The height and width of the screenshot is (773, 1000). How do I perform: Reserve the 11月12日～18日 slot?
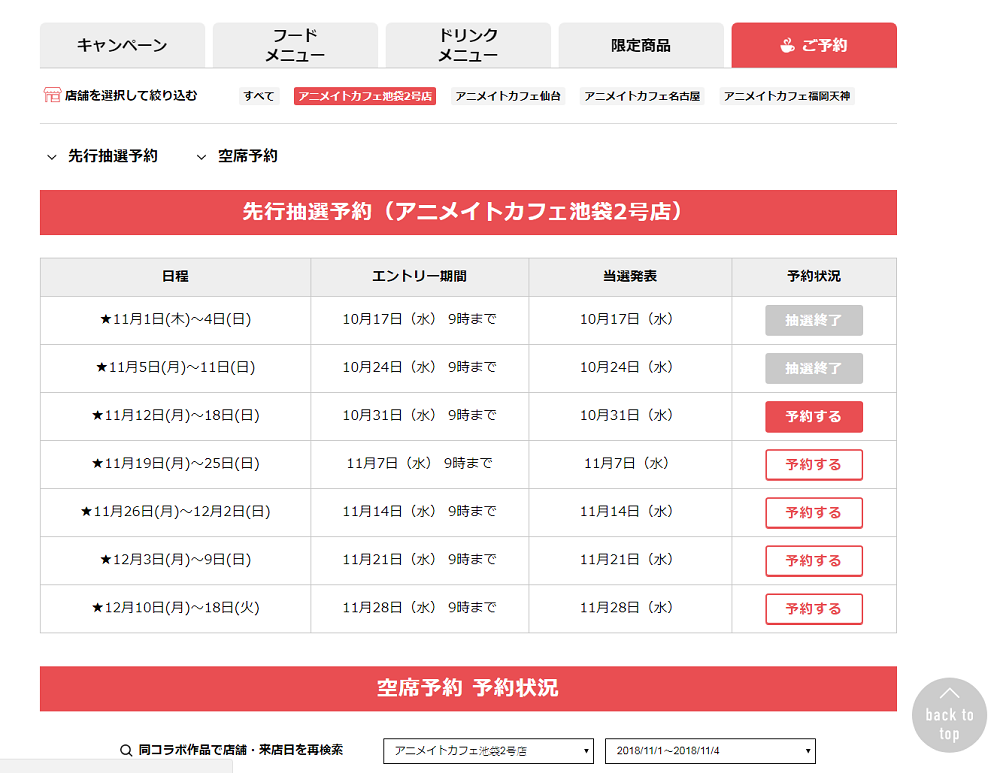coord(814,416)
